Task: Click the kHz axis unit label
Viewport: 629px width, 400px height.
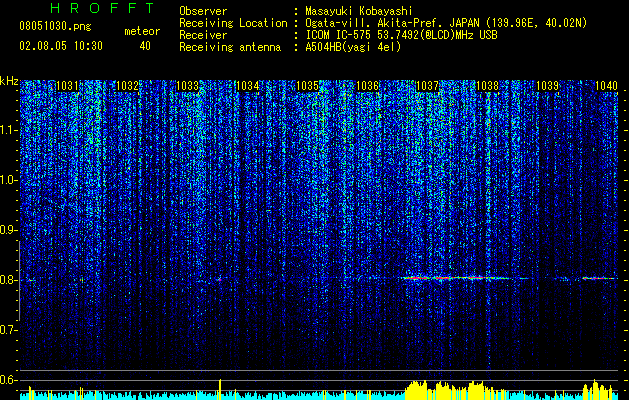Action: coord(9,81)
